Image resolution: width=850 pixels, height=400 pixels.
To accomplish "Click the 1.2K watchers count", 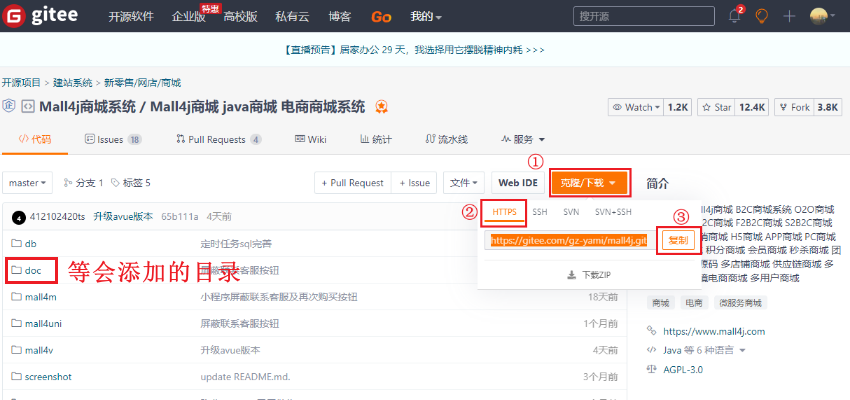I will click(678, 107).
